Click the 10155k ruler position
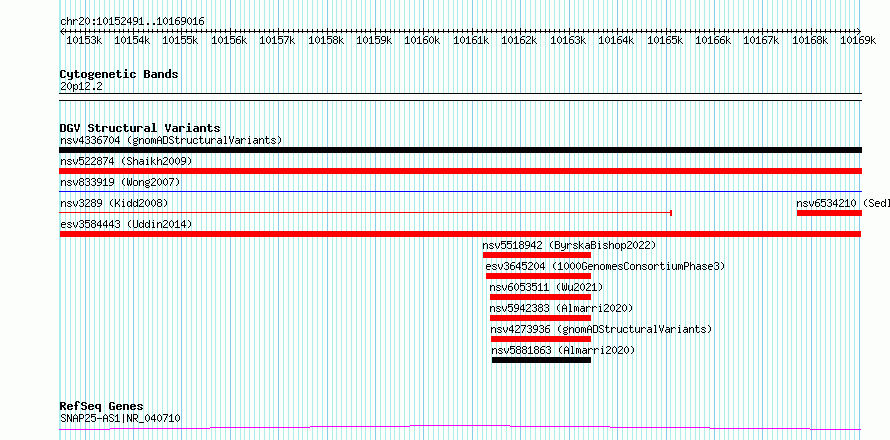The image size is (890, 440). [x=180, y=40]
